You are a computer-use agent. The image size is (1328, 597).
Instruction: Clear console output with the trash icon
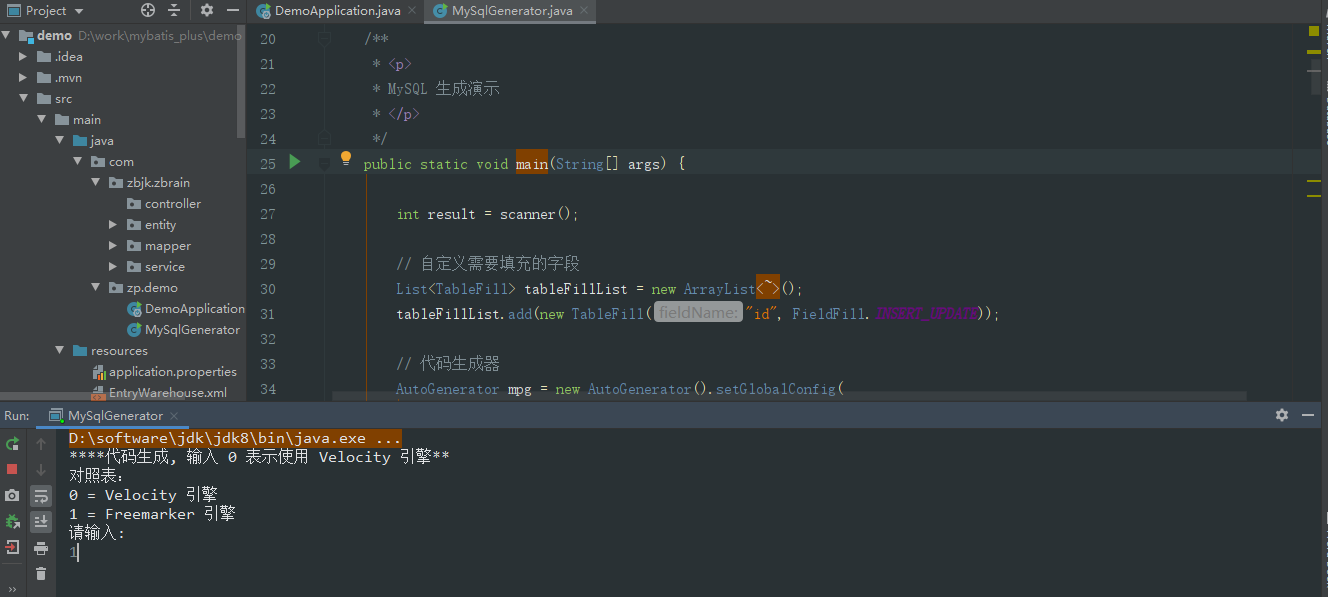click(x=41, y=573)
